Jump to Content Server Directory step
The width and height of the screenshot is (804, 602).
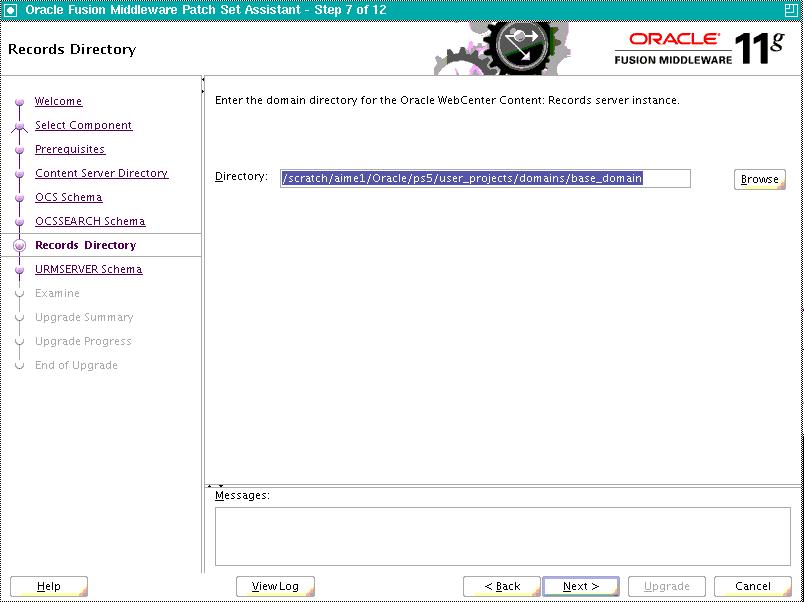[102, 173]
